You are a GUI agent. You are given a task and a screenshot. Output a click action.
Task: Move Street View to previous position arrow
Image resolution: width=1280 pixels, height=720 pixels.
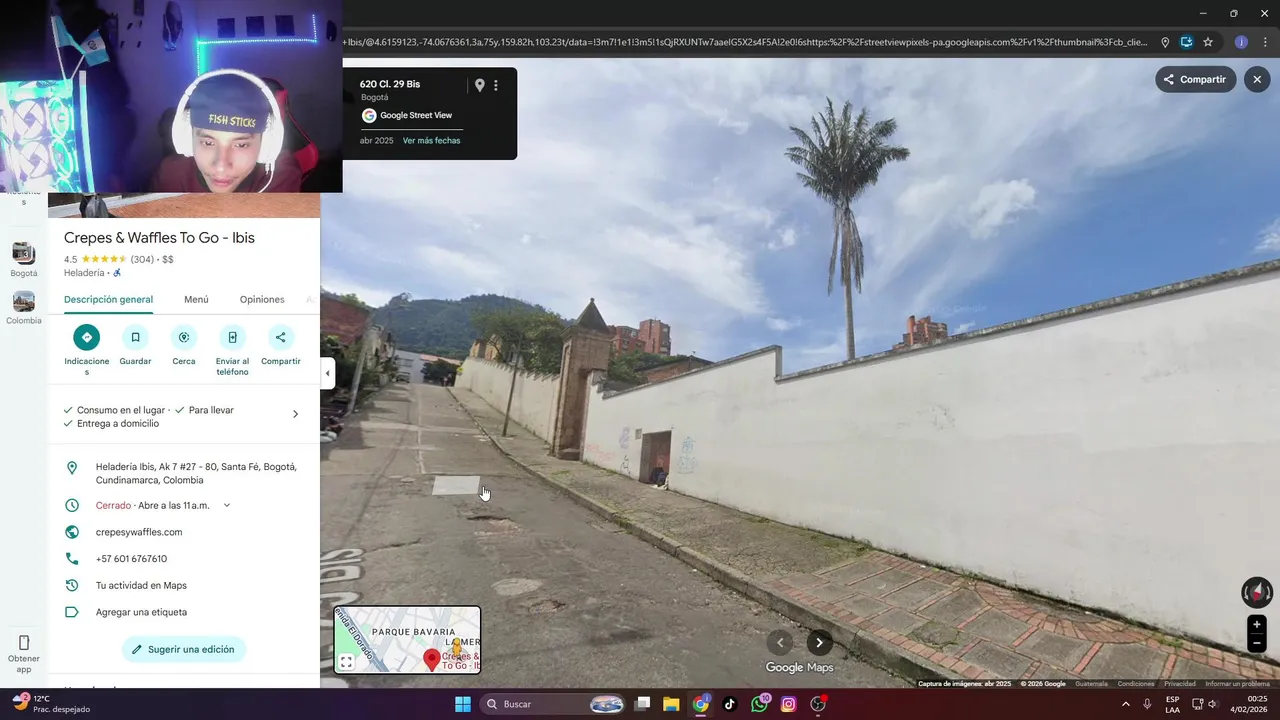[781, 643]
